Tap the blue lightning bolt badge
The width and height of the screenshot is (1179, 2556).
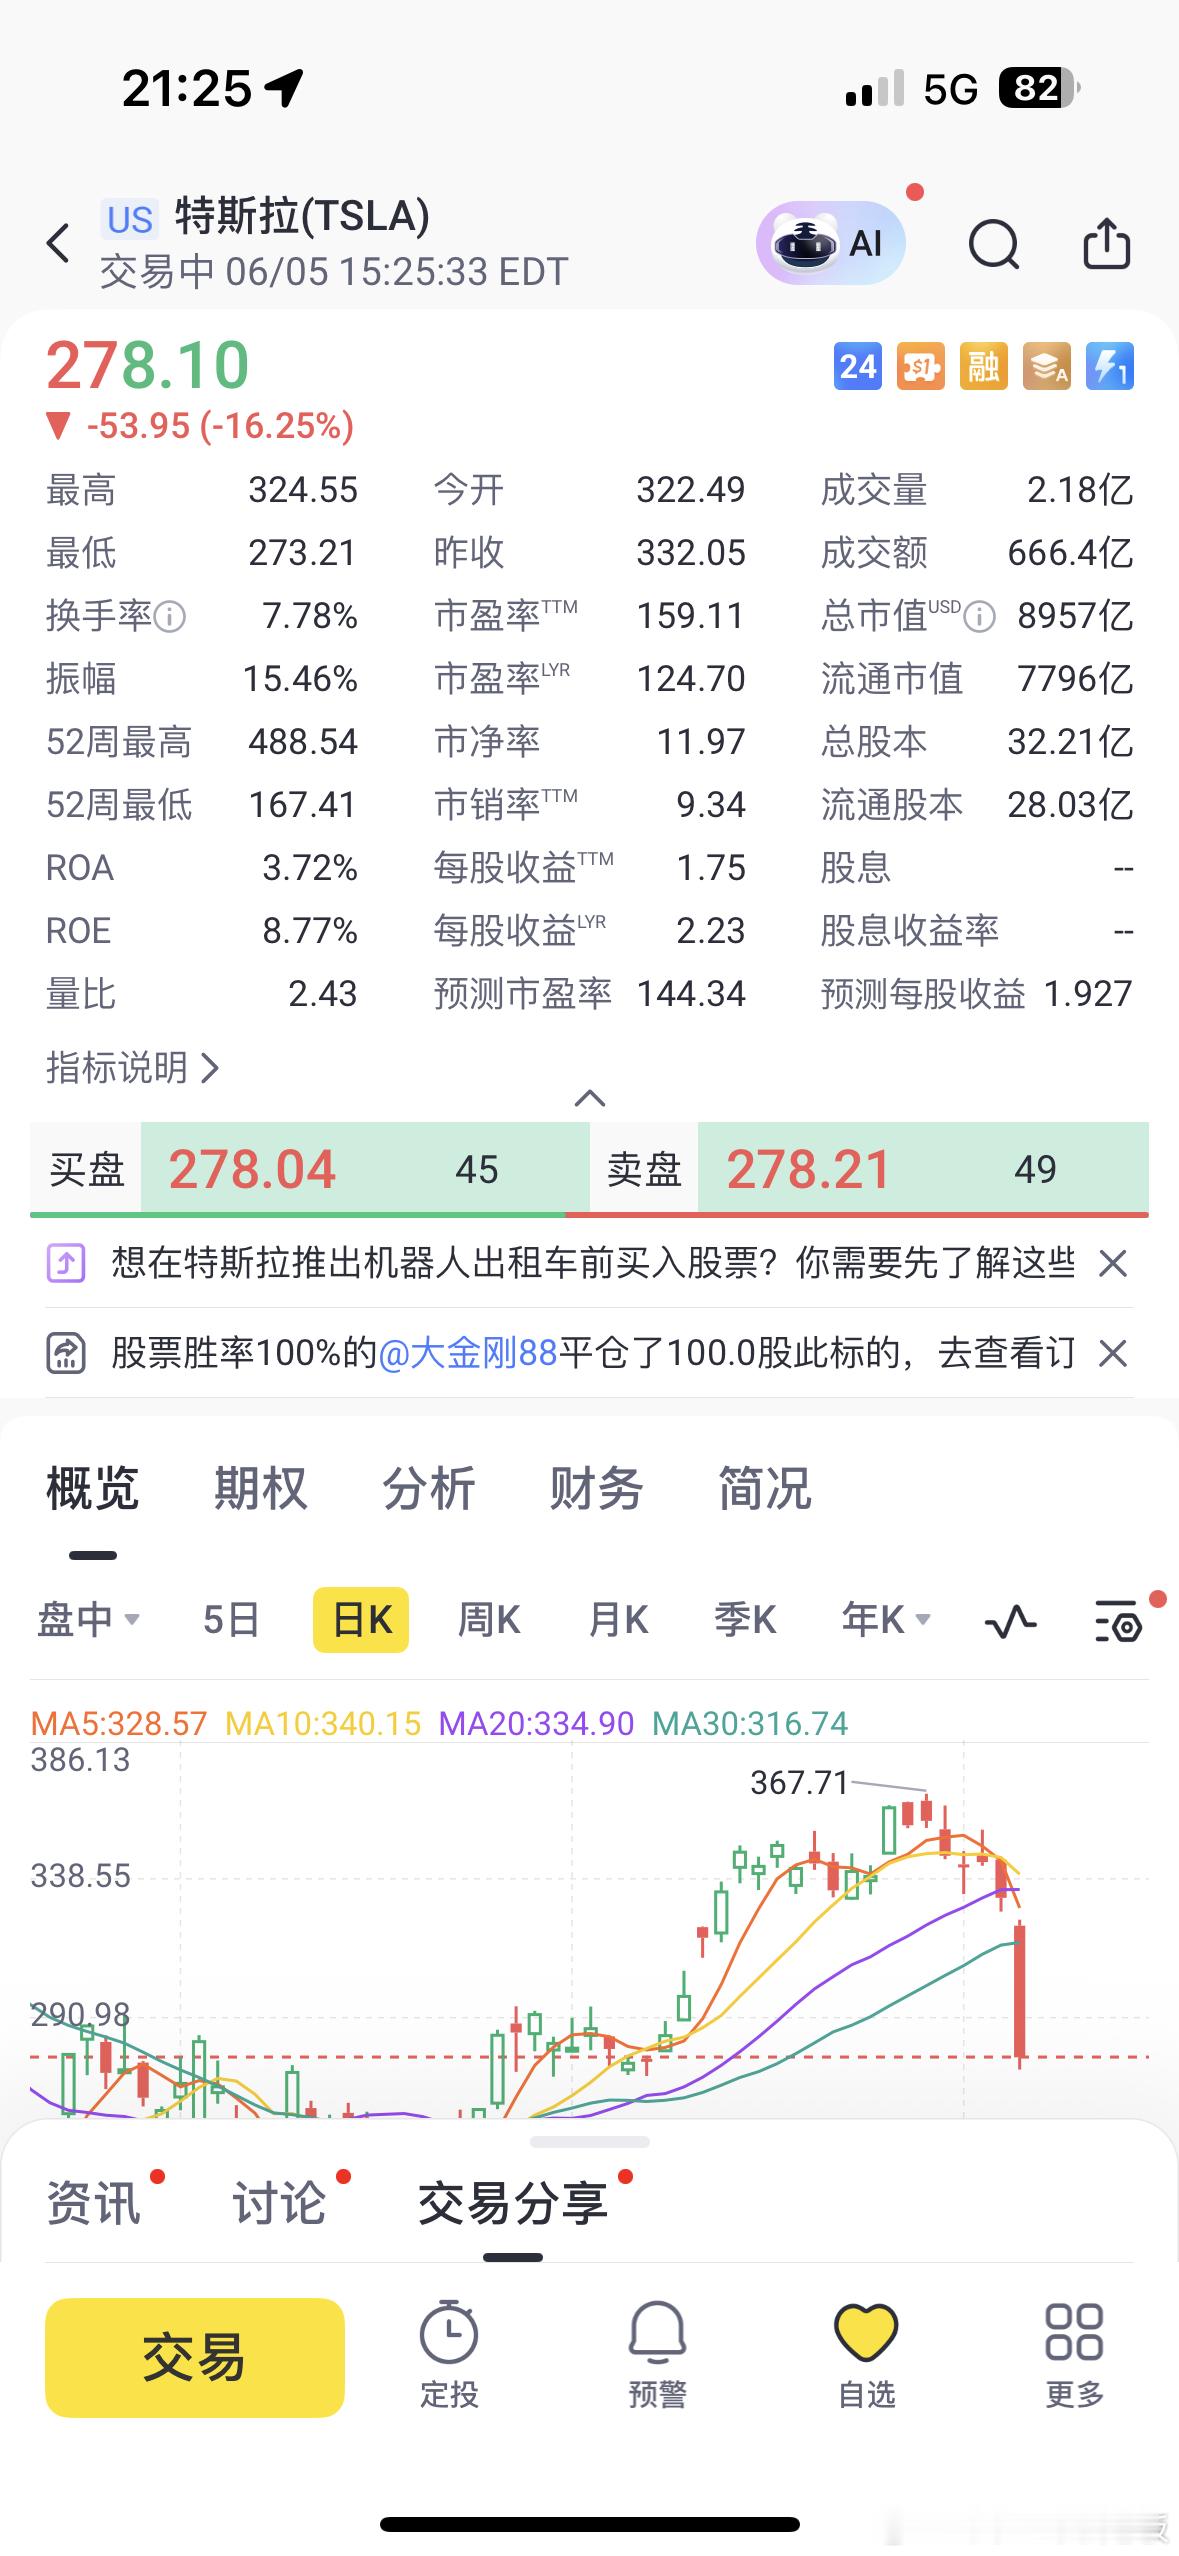[x=1110, y=367]
